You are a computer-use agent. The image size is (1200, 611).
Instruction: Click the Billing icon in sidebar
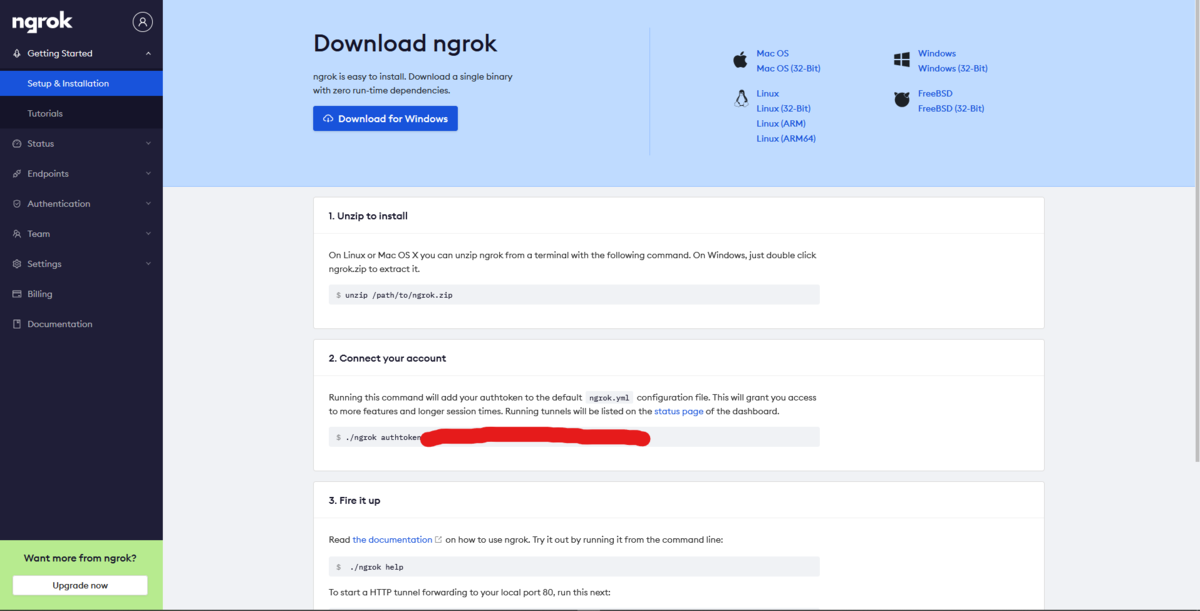[17, 294]
